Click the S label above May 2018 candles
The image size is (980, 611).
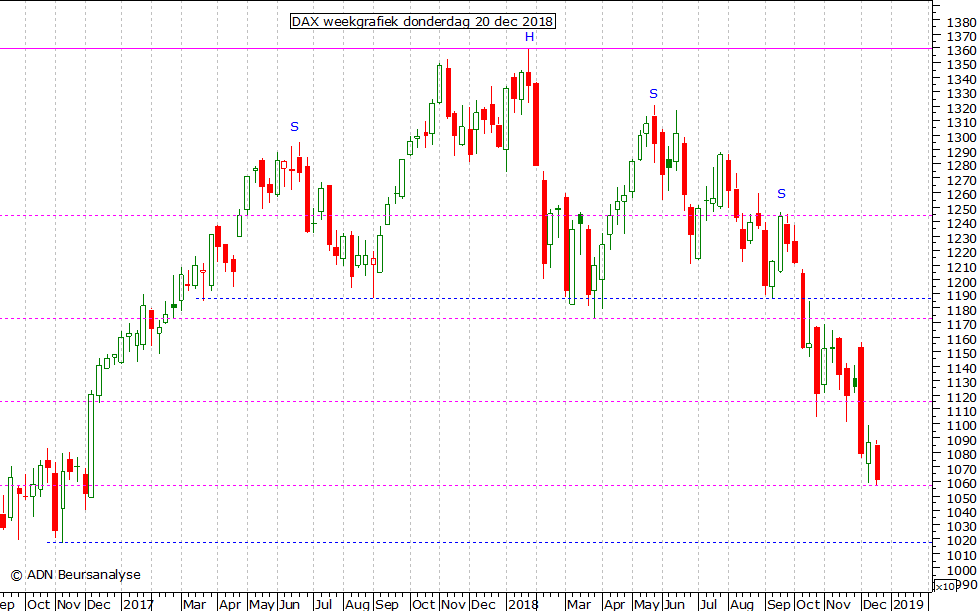[653, 94]
